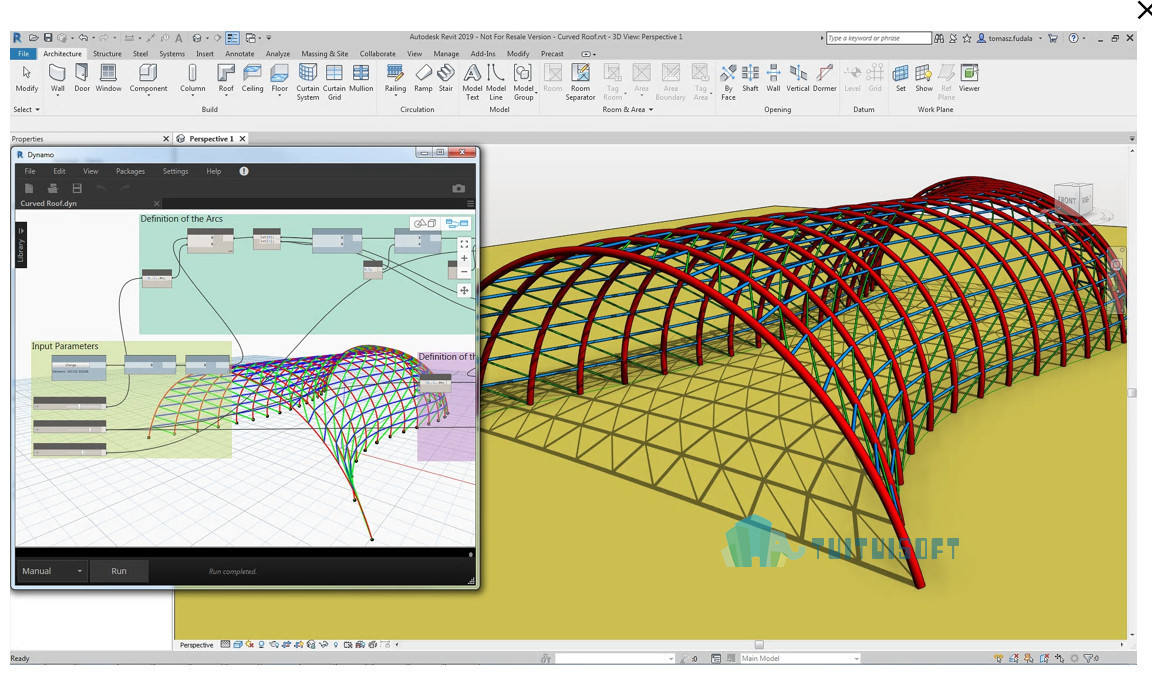Expand the Room & Area panel
1152x681 pixels.
pos(627,109)
